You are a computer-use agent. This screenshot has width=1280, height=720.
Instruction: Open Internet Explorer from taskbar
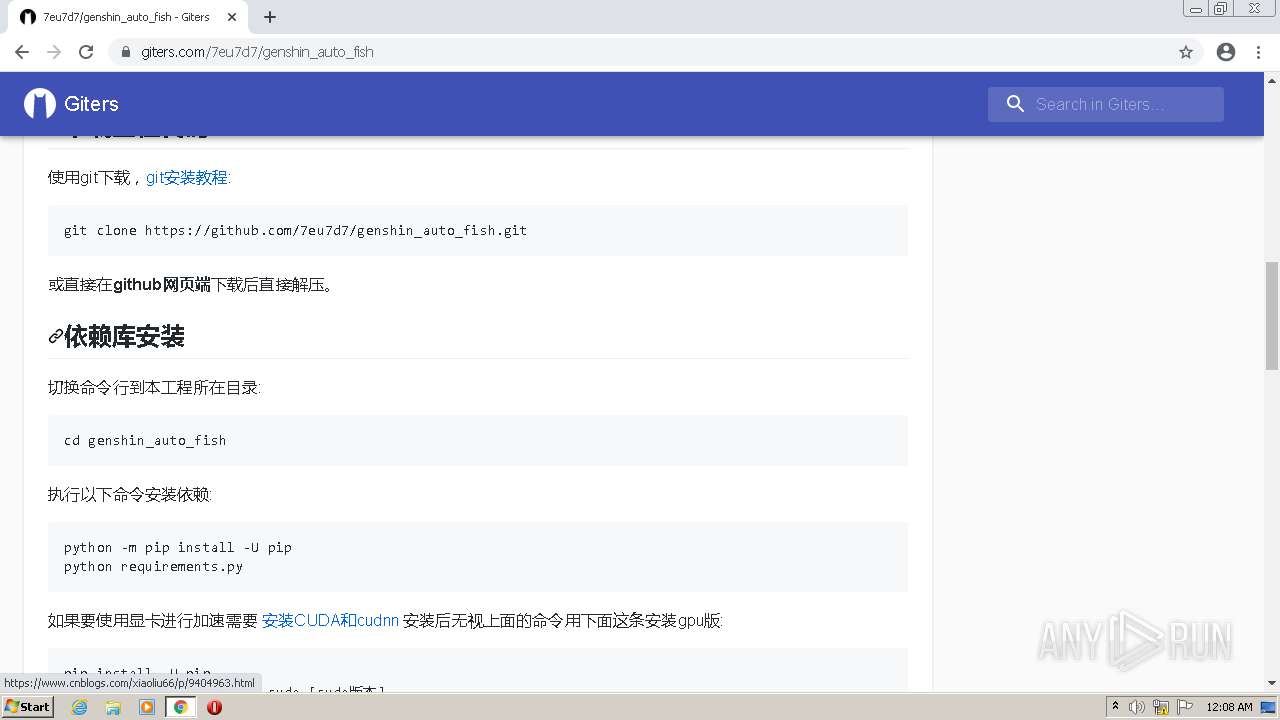[80, 707]
